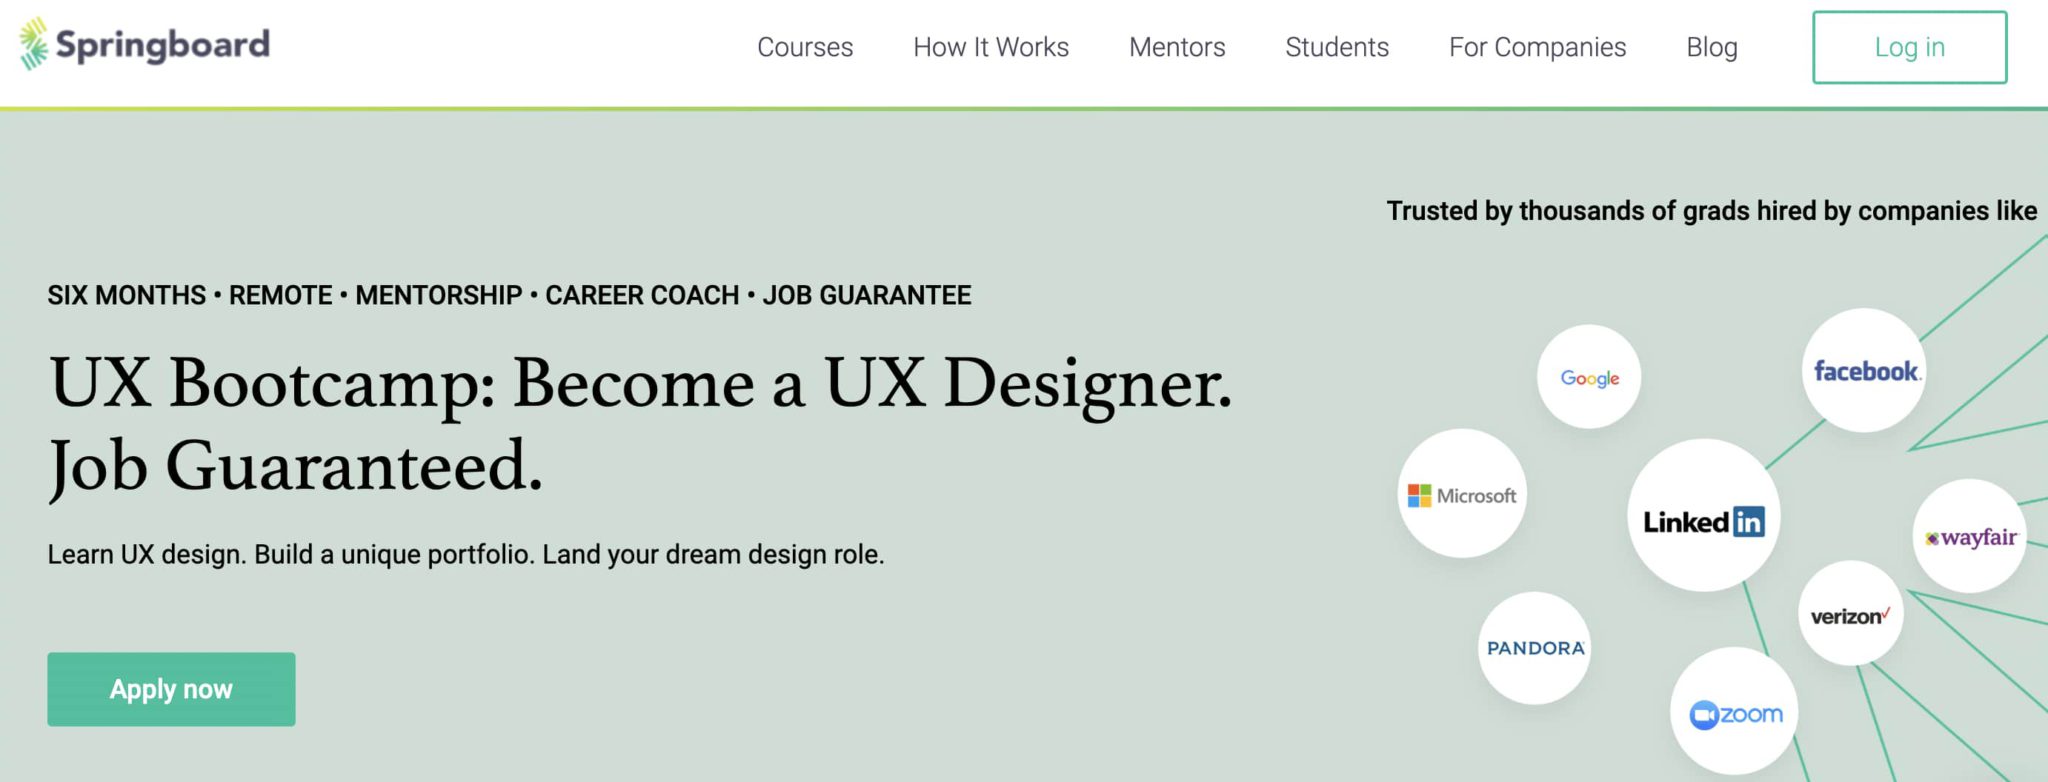Click the JOB GUARANTEE label text
The height and width of the screenshot is (782, 2048).
[x=866, y=295]
